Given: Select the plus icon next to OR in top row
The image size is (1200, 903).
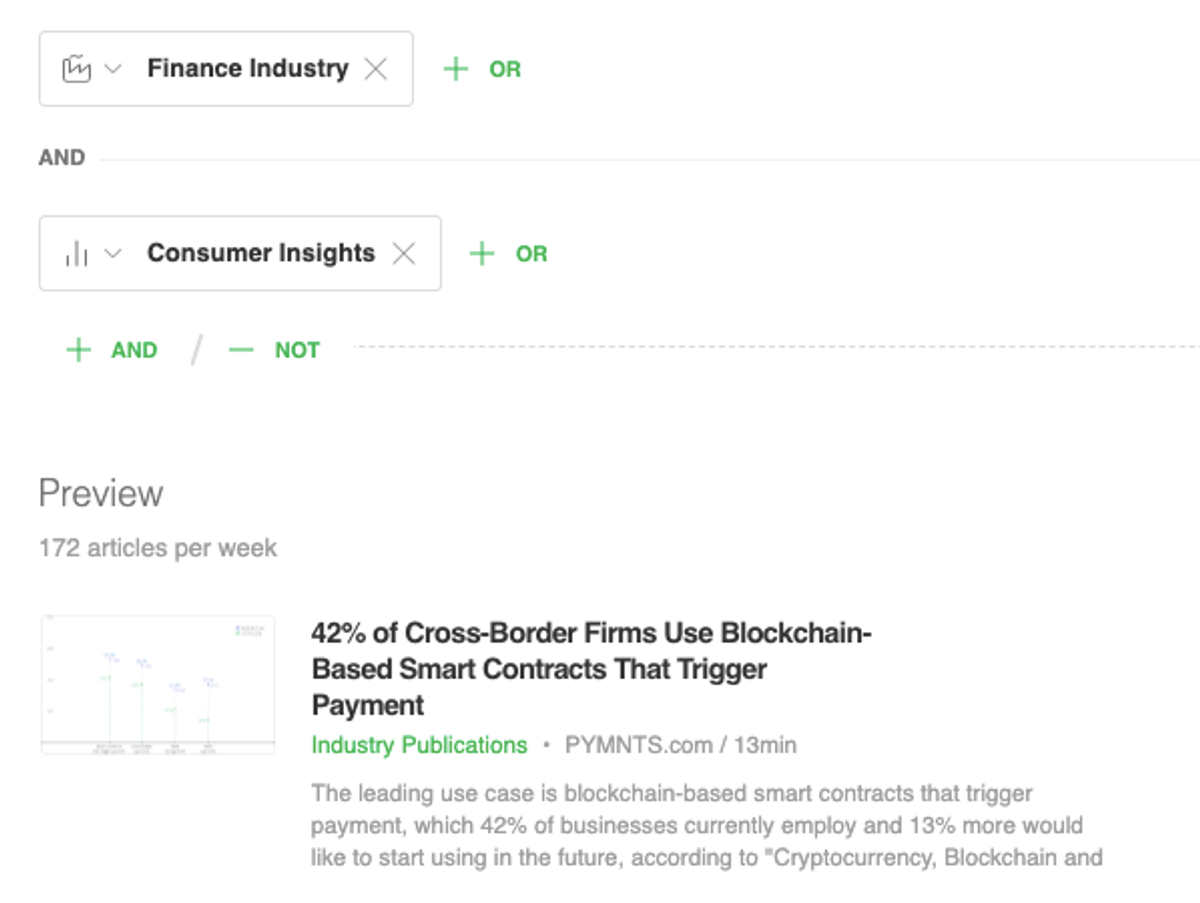Looking at the screenshot, I should click(456, 69).
